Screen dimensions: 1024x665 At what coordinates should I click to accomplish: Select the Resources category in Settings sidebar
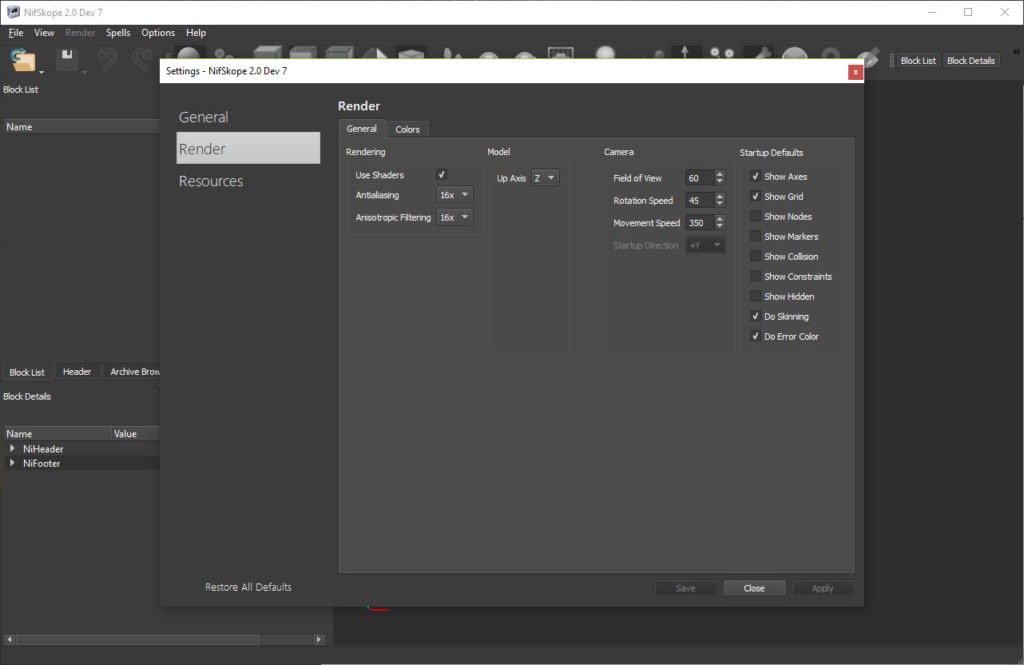click(248, 181)
